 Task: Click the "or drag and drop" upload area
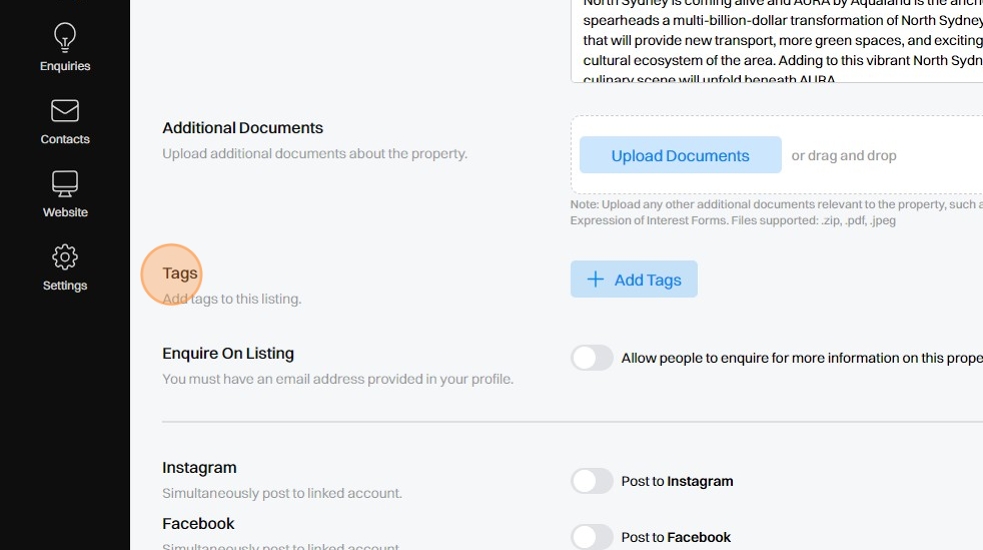[x=844, y=156]
